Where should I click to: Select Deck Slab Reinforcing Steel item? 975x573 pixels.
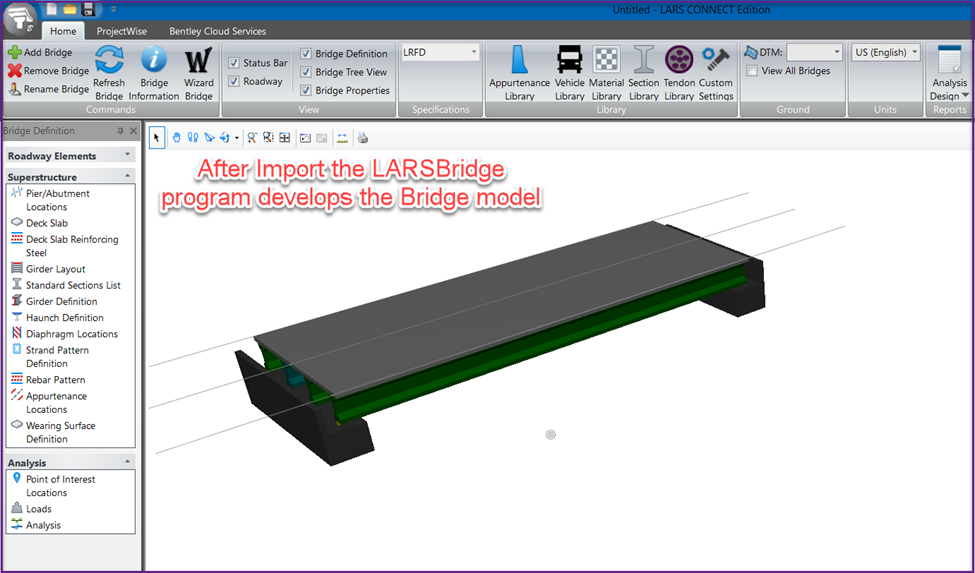65,245
